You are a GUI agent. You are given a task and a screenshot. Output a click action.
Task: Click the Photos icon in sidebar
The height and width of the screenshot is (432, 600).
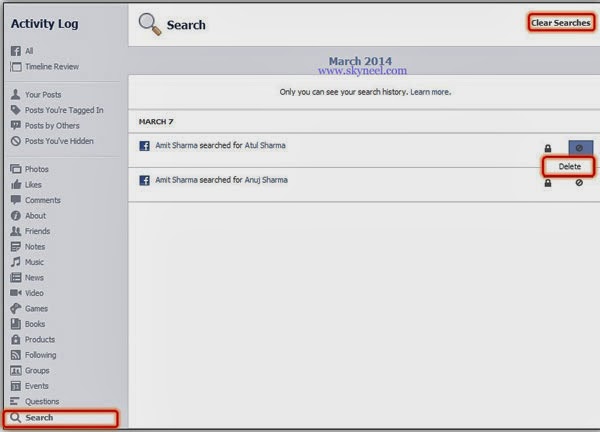[x=16, y=169]
